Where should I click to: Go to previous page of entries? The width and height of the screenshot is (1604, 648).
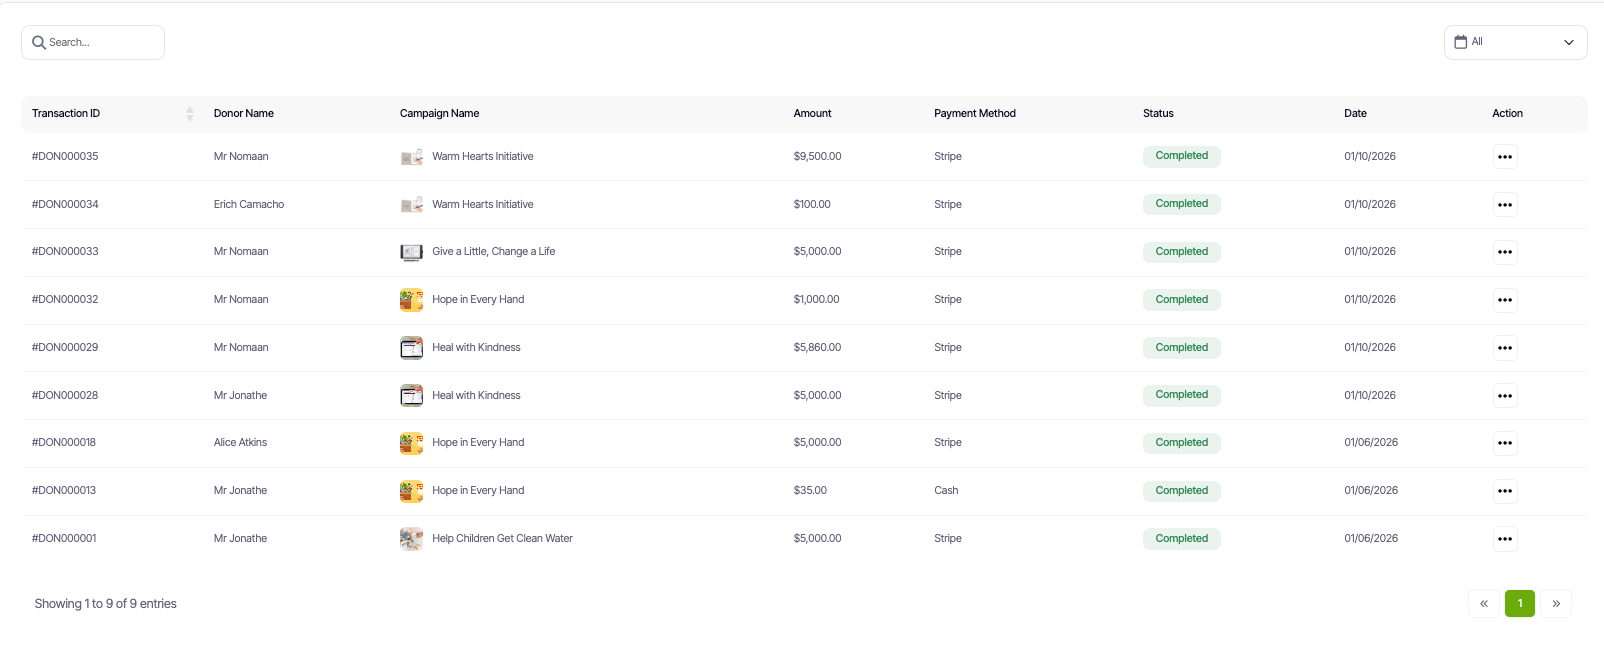(x=1484, y=604)
